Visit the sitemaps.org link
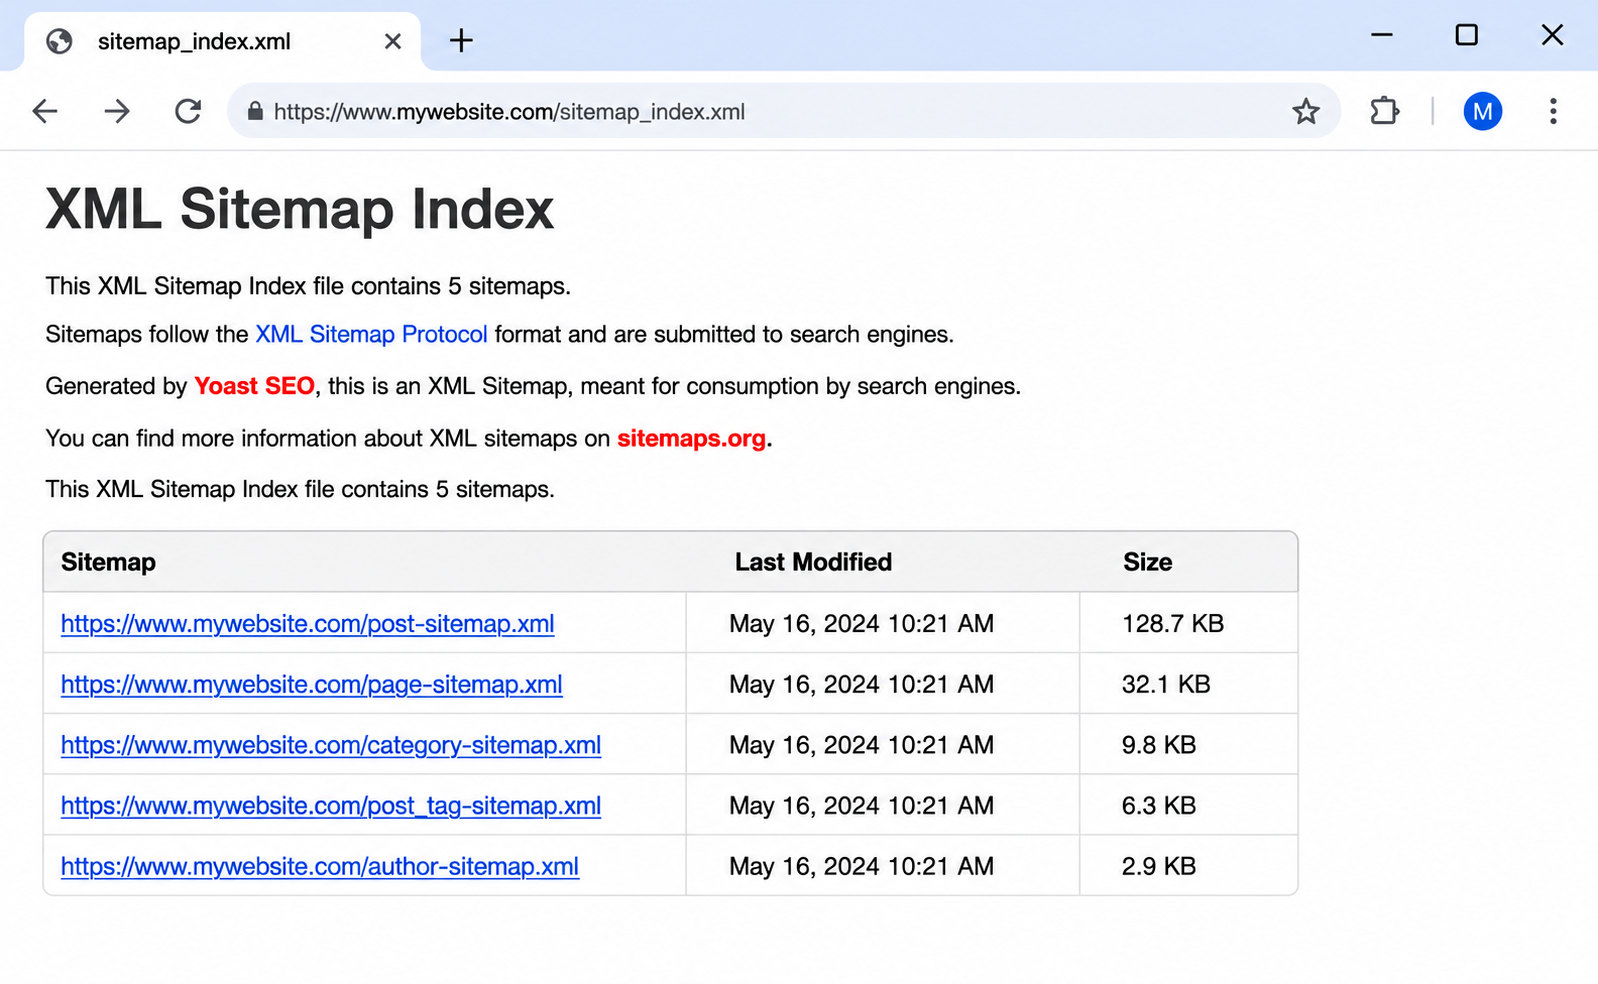Screen dimensions: 1598x984 pyautogui.click(x=691, y=438)
